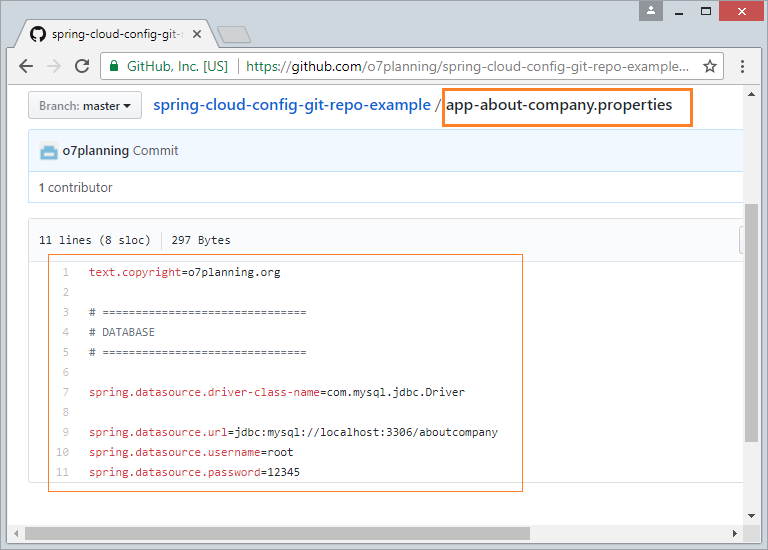Go back with the browser back arrow
This screenshot has height=550, width=768.
(26, 66)
